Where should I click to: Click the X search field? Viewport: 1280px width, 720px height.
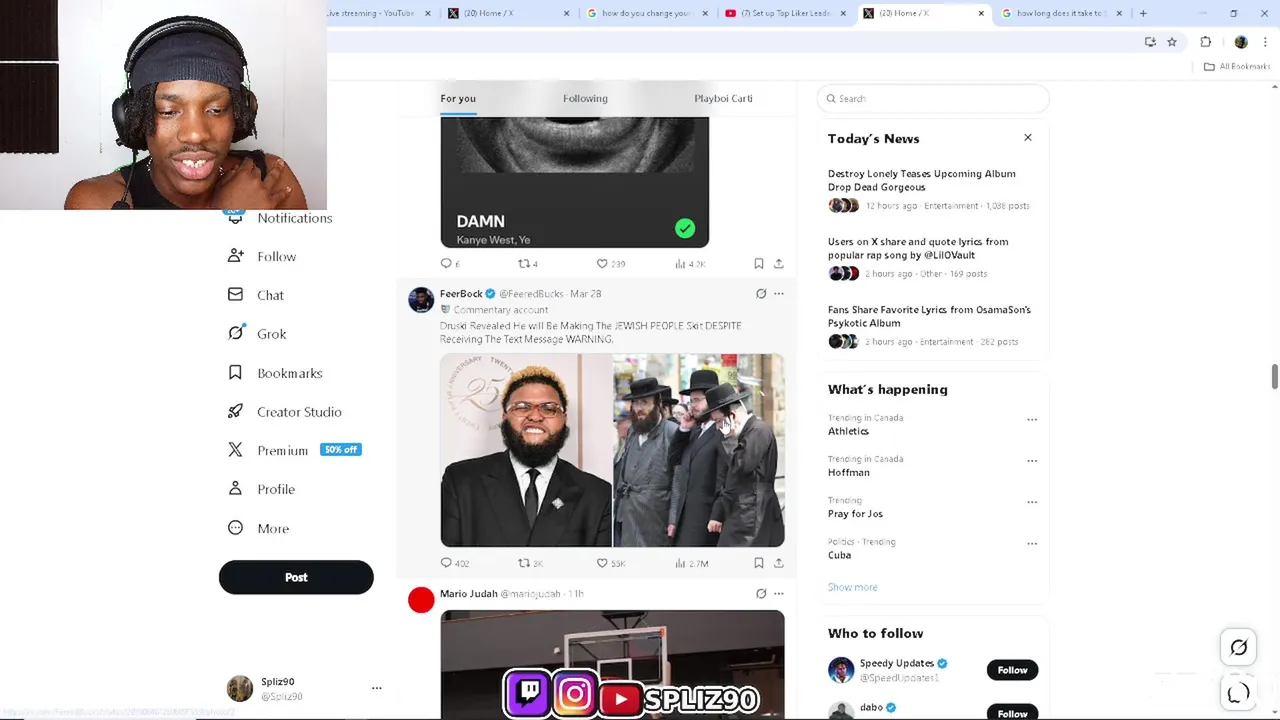[933, 98]
